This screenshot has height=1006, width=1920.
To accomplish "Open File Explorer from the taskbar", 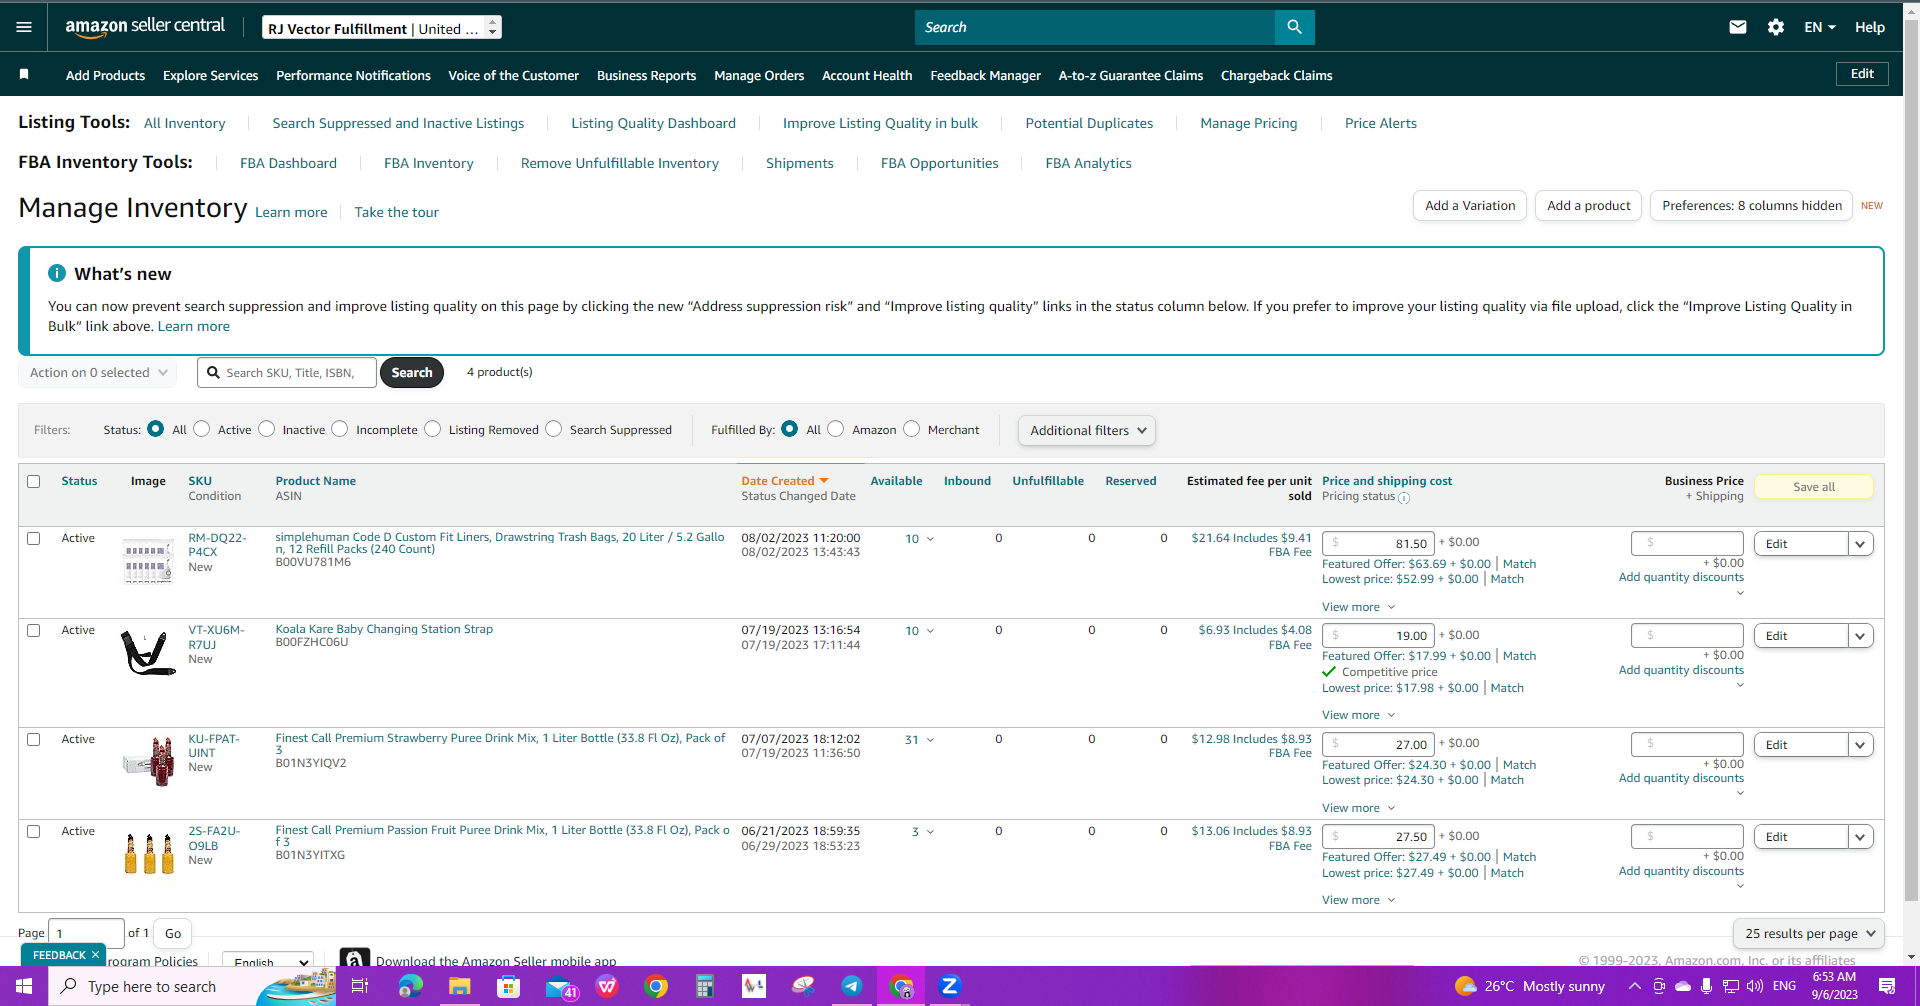I will click(459, 986).
